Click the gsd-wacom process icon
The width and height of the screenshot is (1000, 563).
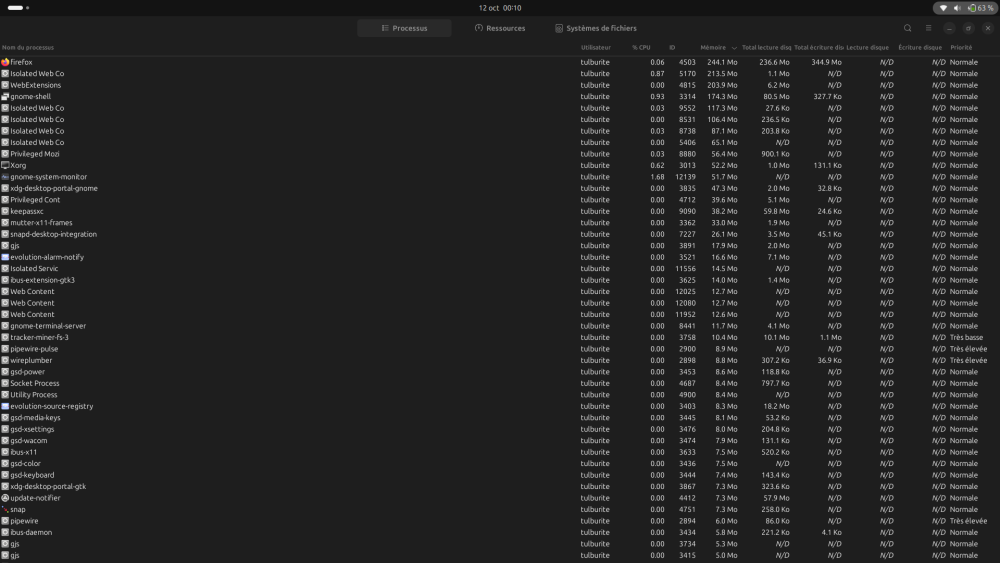pos(5,441)
